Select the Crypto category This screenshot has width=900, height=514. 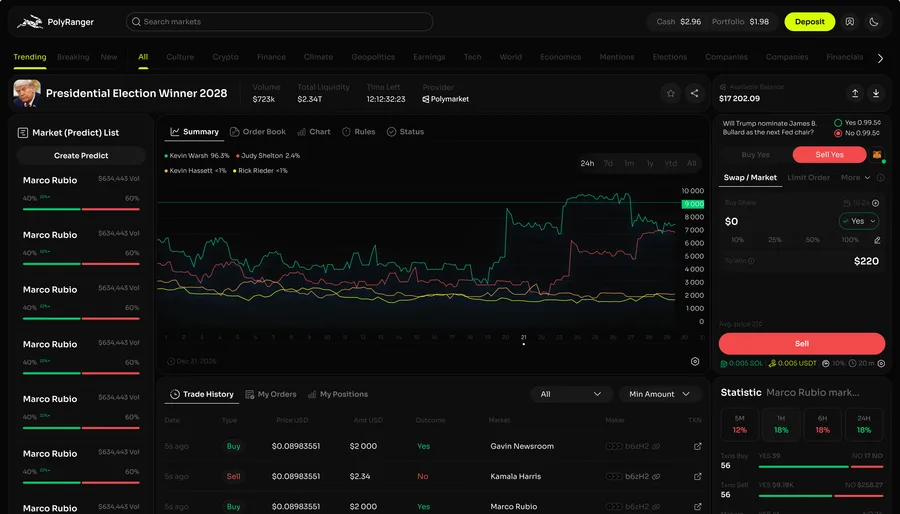tap(225, 57)
